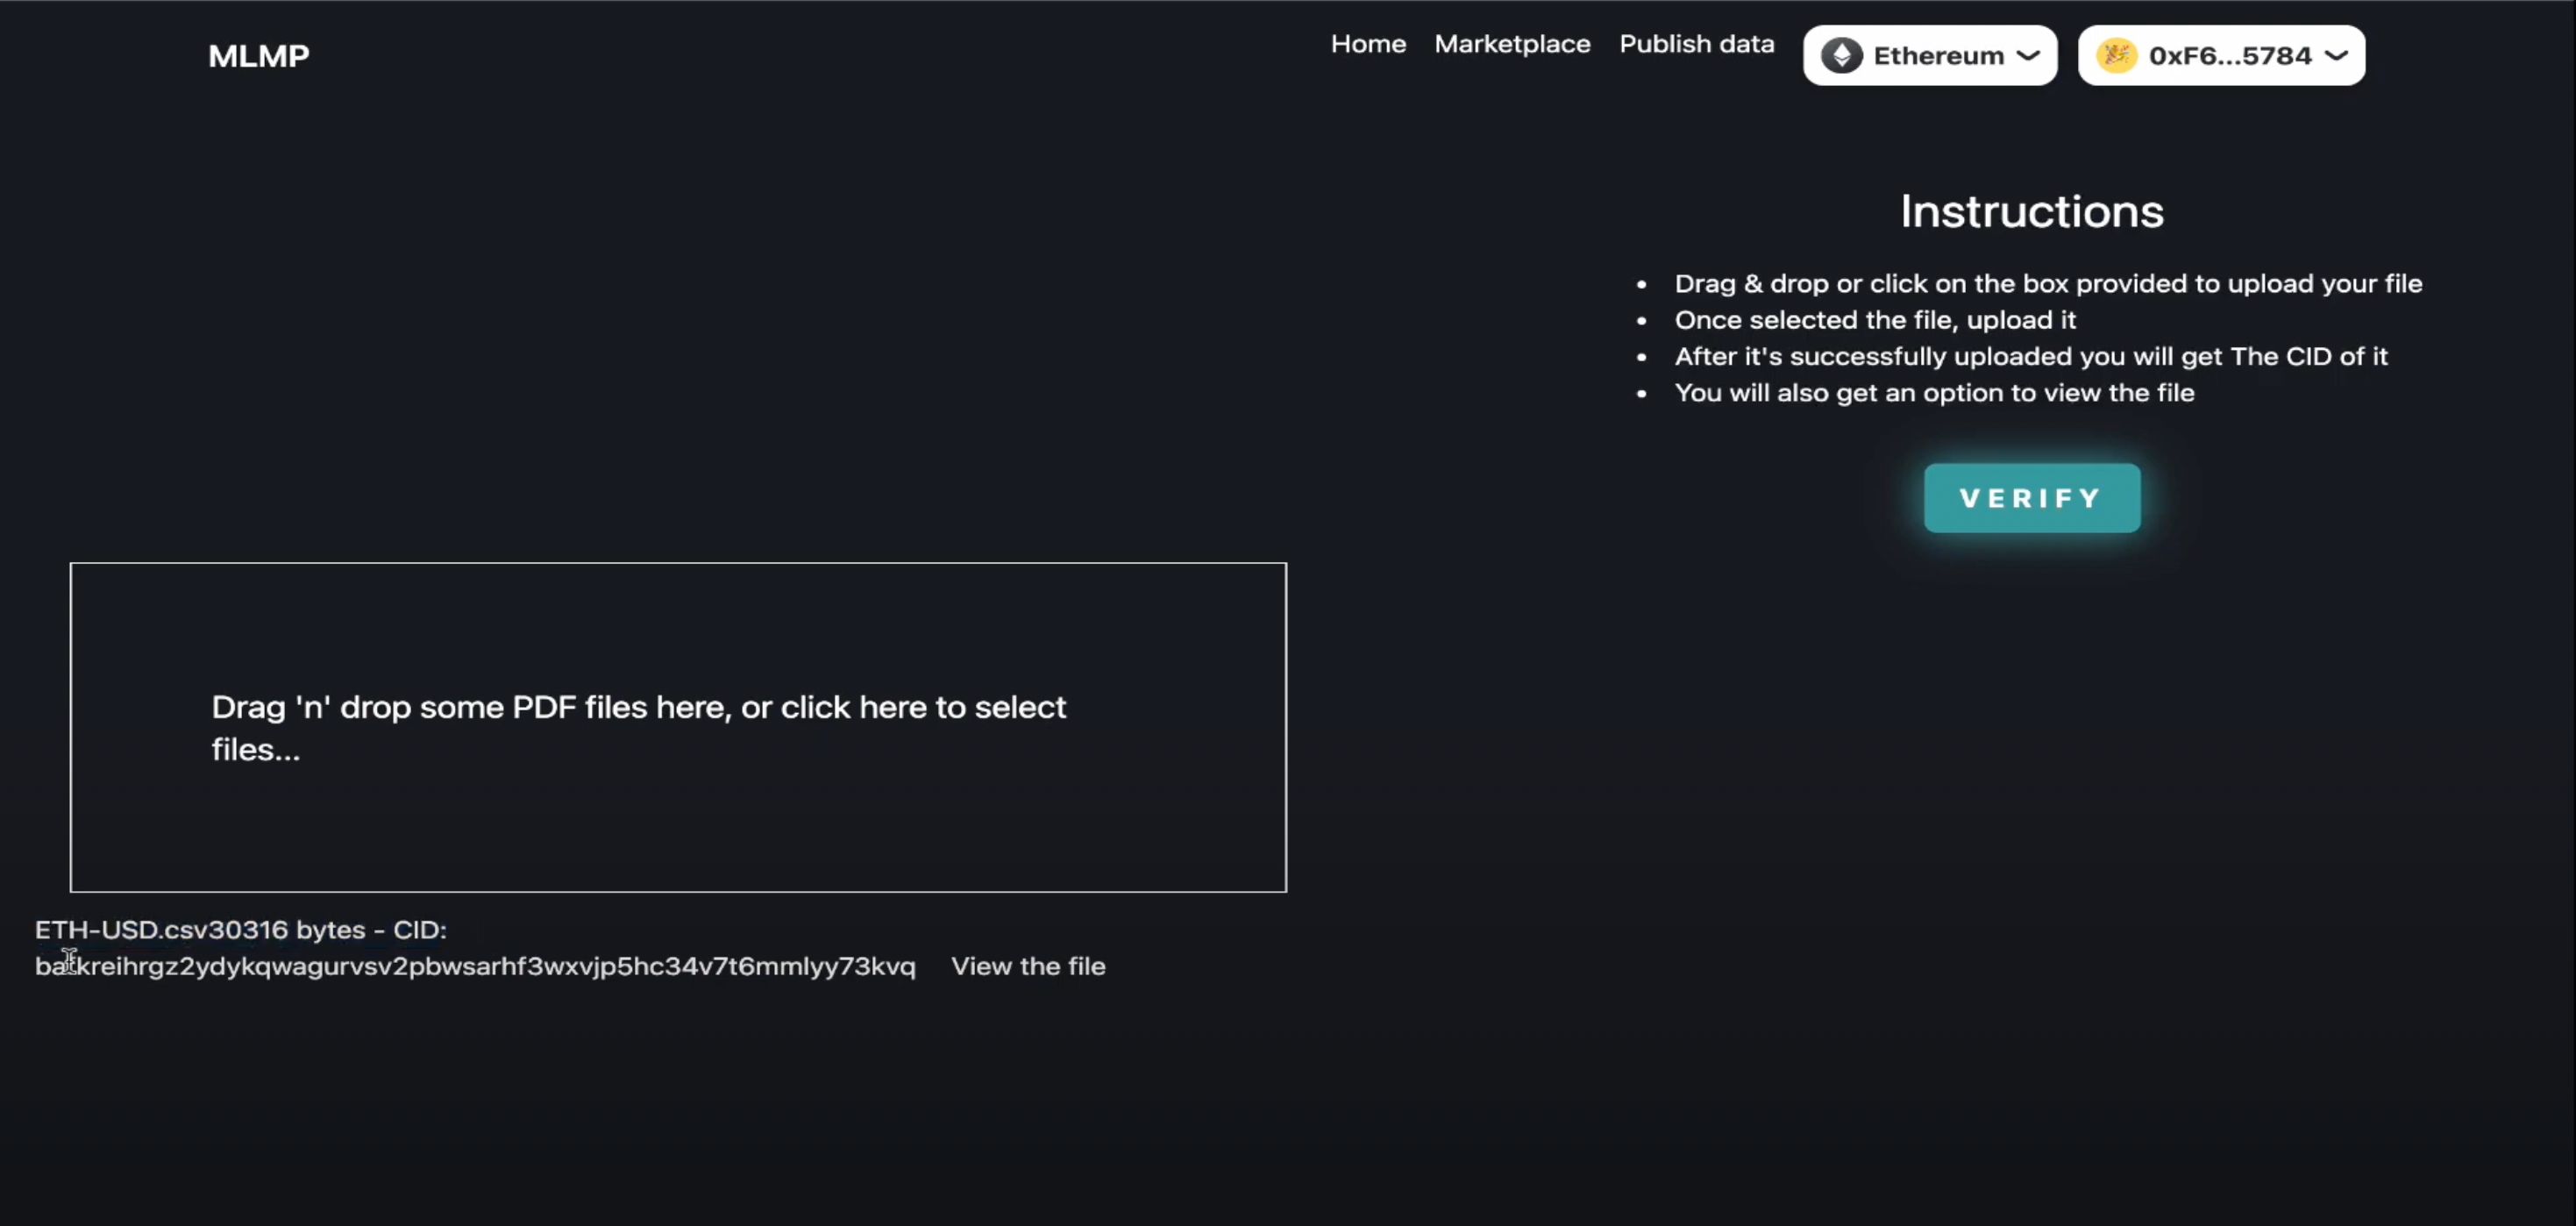
Task: Open the Home nav item
Action: pos(1368,44)
